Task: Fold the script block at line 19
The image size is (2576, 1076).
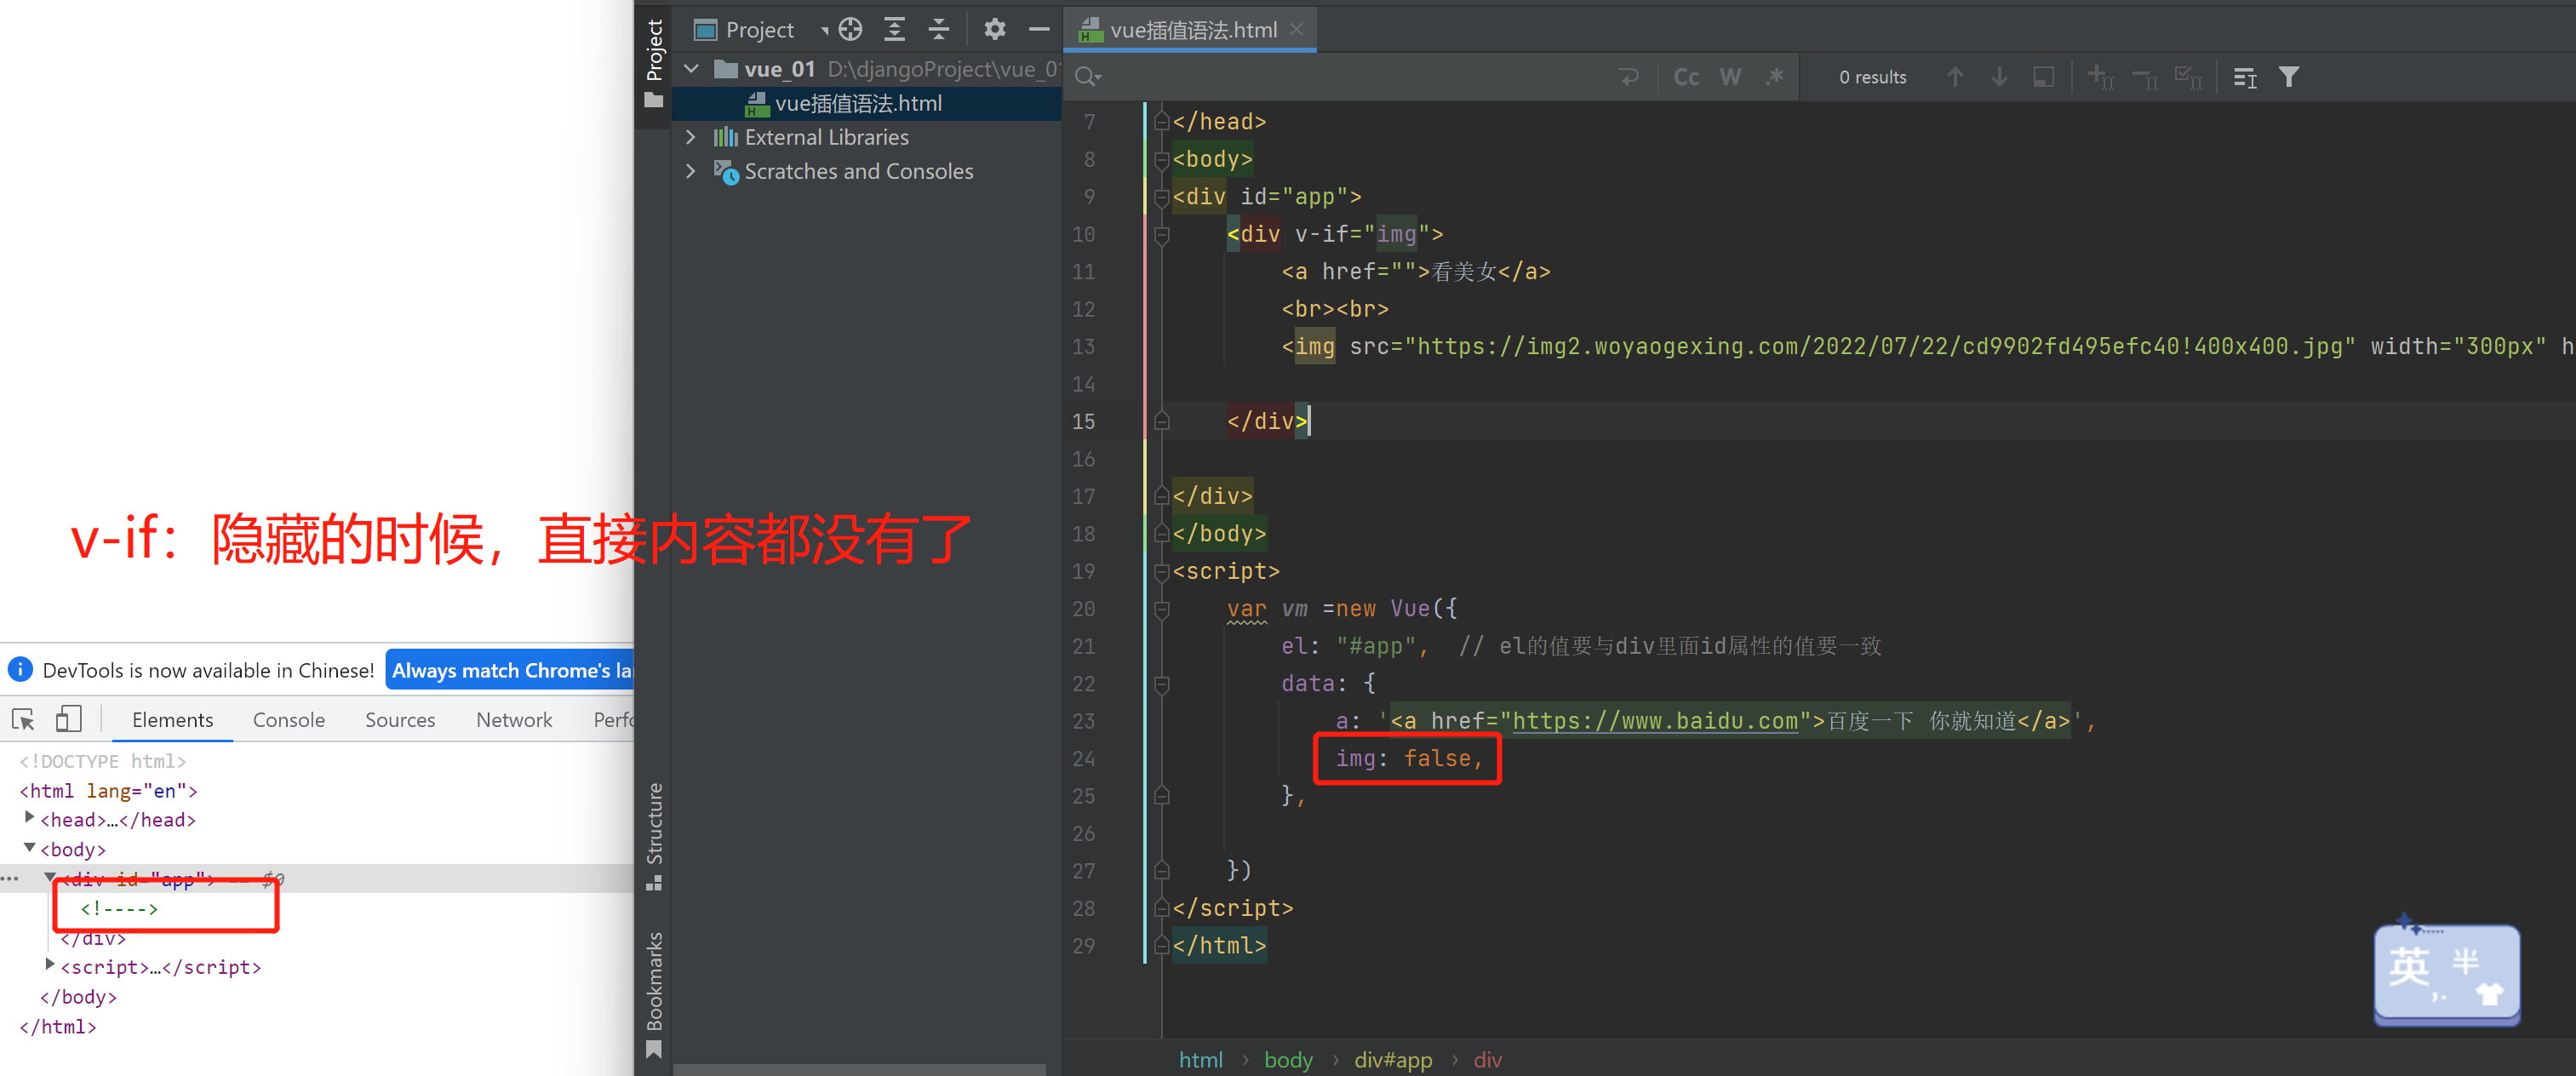Action: click(1162, 572)
